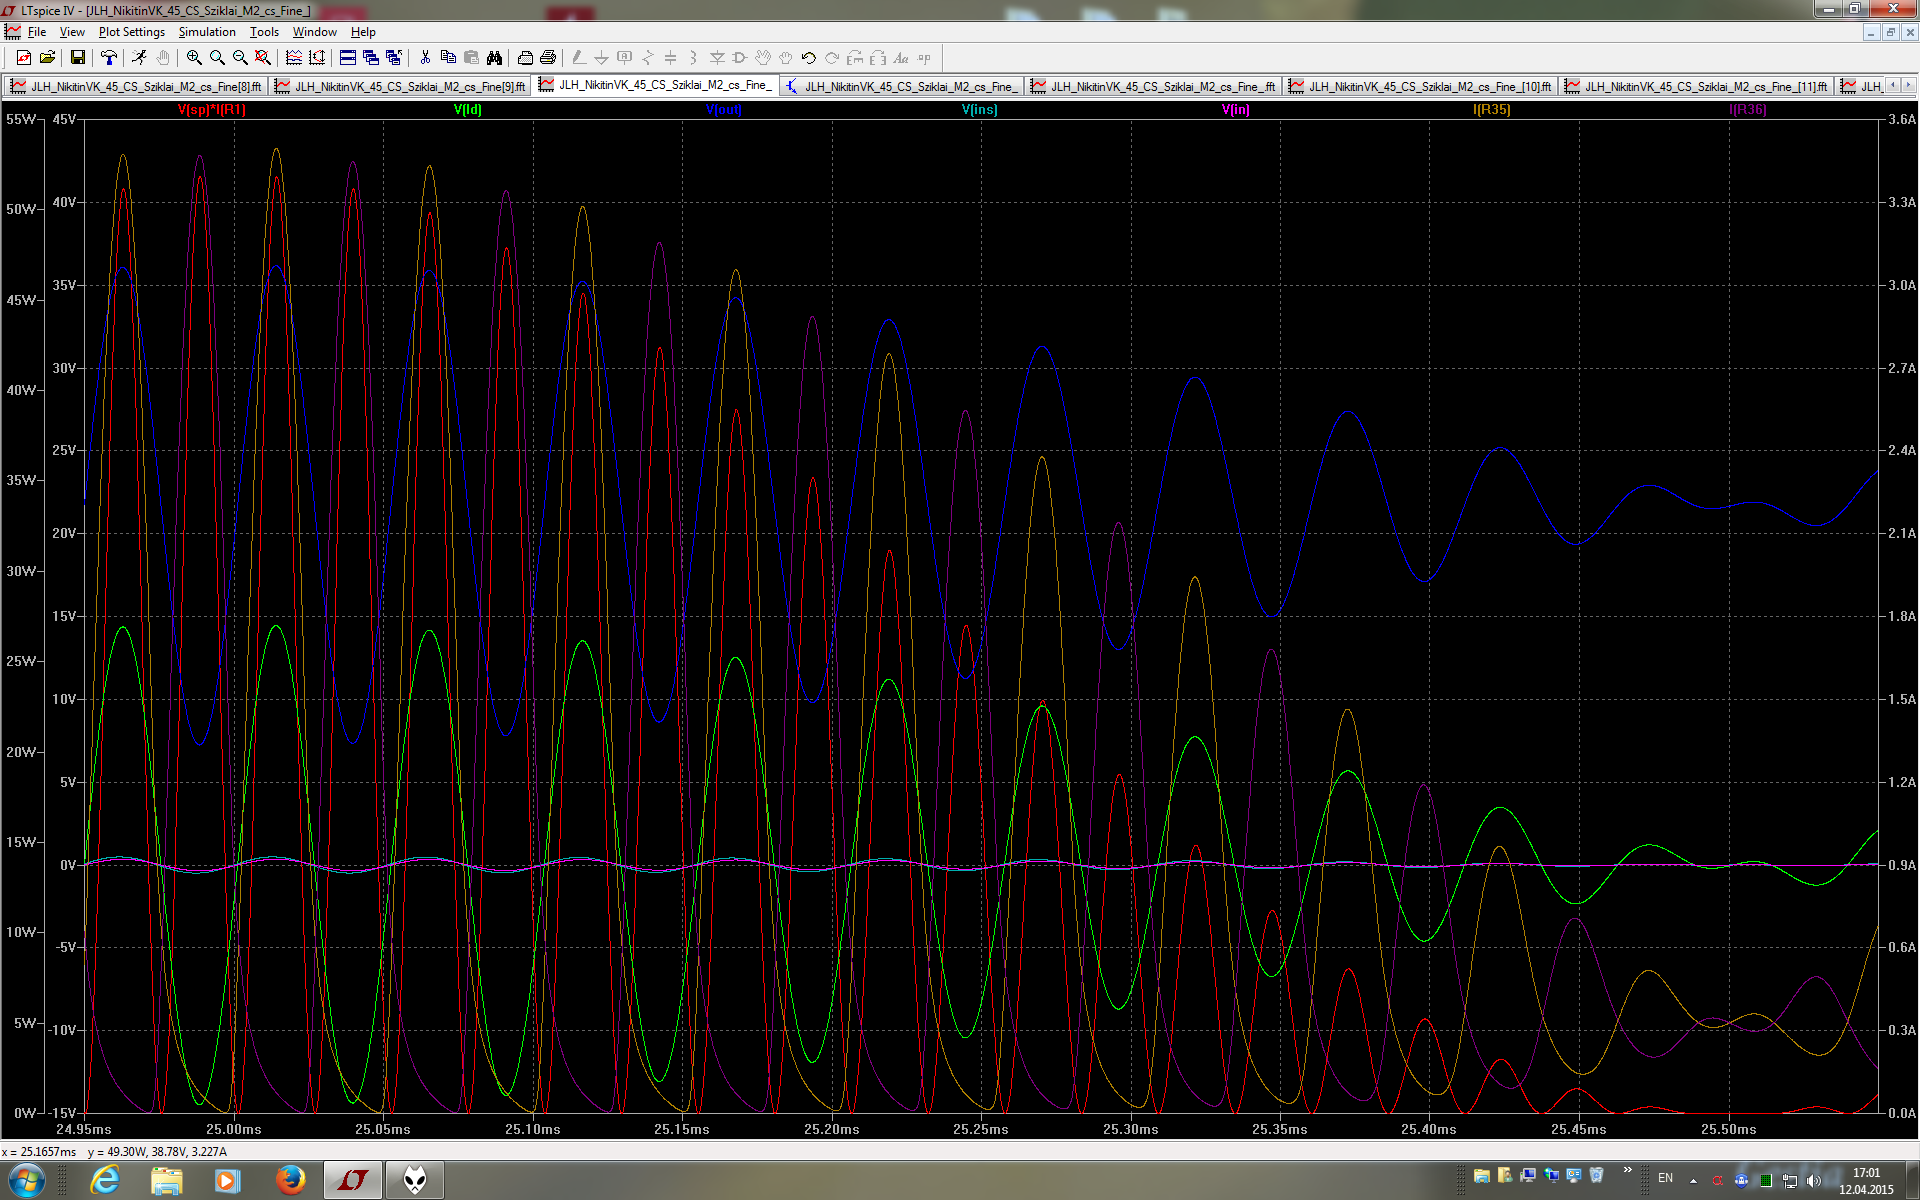Click the Zoom full extents icon
This screenshot has width=1920, height=1200.
point(263,58)
